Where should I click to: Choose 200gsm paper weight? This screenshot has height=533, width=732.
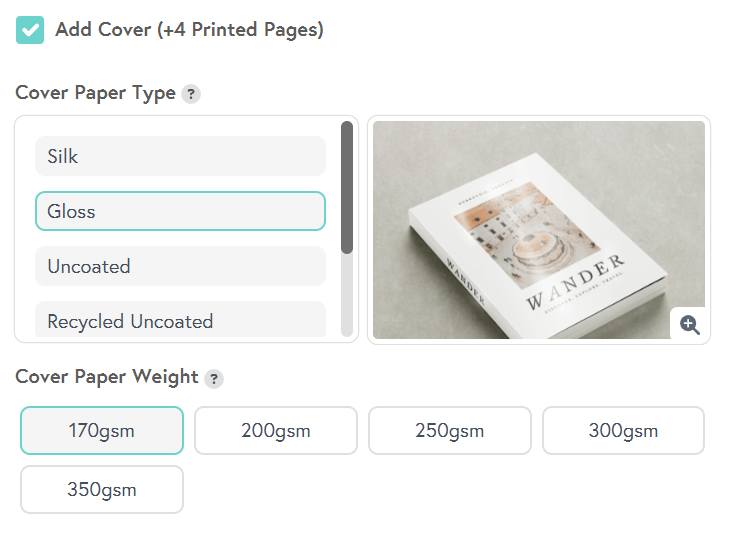[x=276, y=431]
